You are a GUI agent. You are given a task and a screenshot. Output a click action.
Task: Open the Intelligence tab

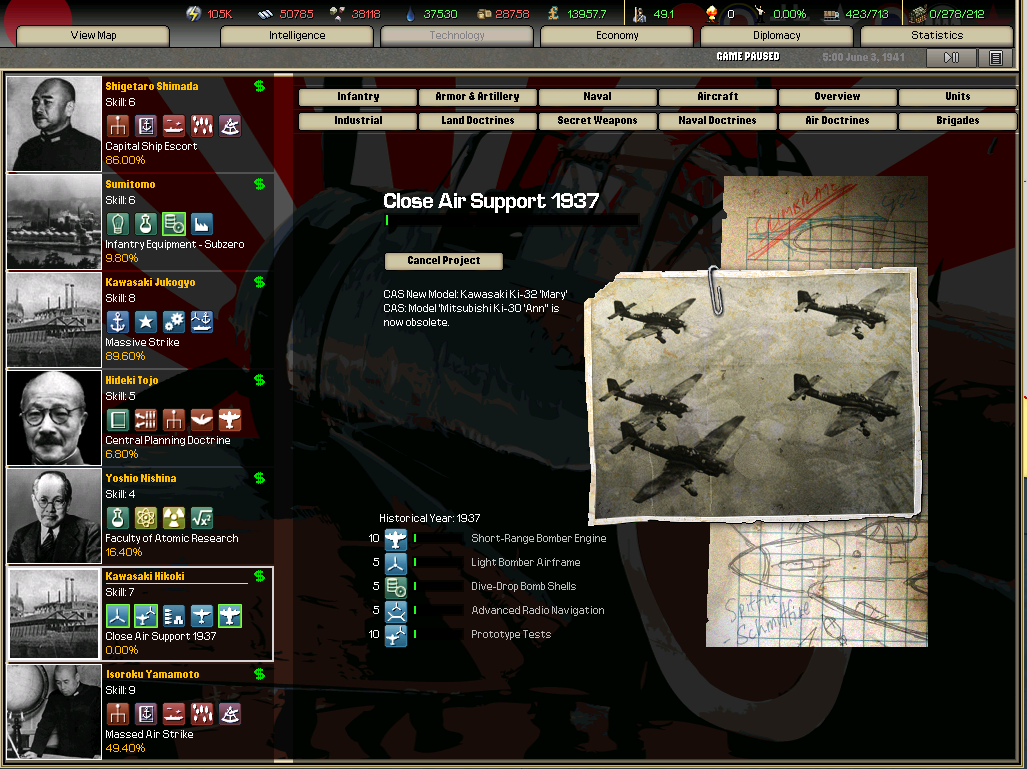(x=297, y=36)
